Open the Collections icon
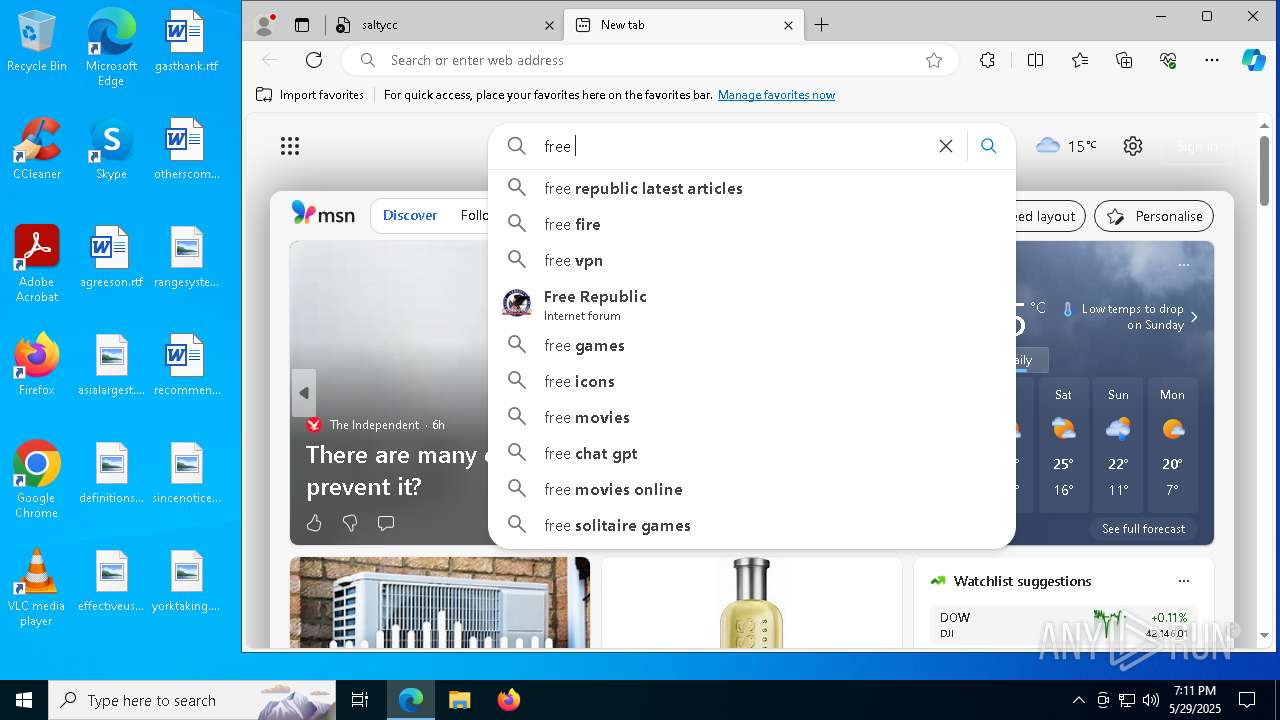The height and width of the screenshot is (720, 1280). 1124,60
